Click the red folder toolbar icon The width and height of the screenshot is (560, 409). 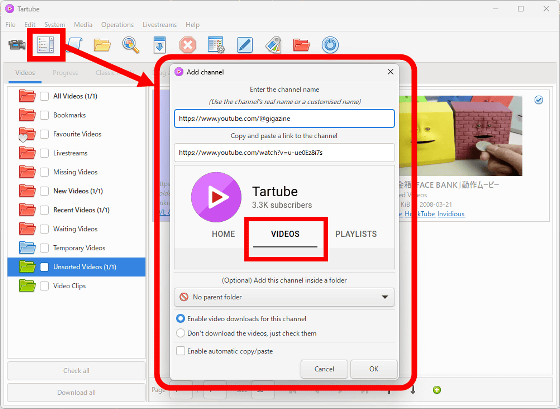(x=301, y=45)
